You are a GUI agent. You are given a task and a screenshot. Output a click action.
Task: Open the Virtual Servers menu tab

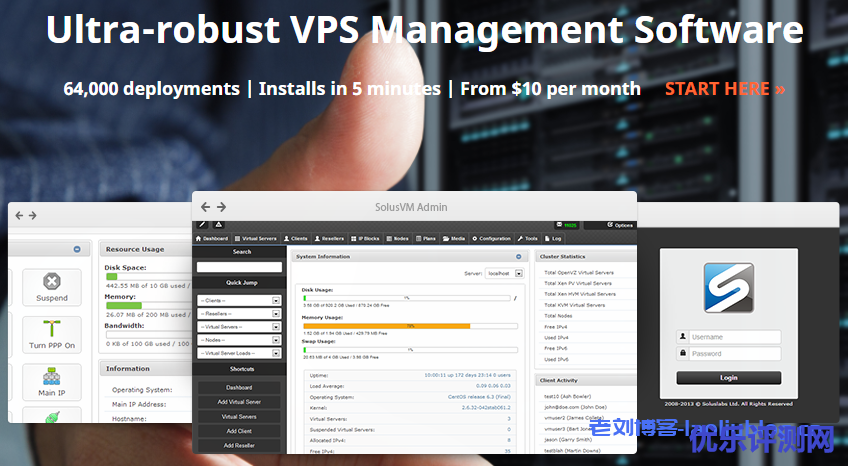257,239
